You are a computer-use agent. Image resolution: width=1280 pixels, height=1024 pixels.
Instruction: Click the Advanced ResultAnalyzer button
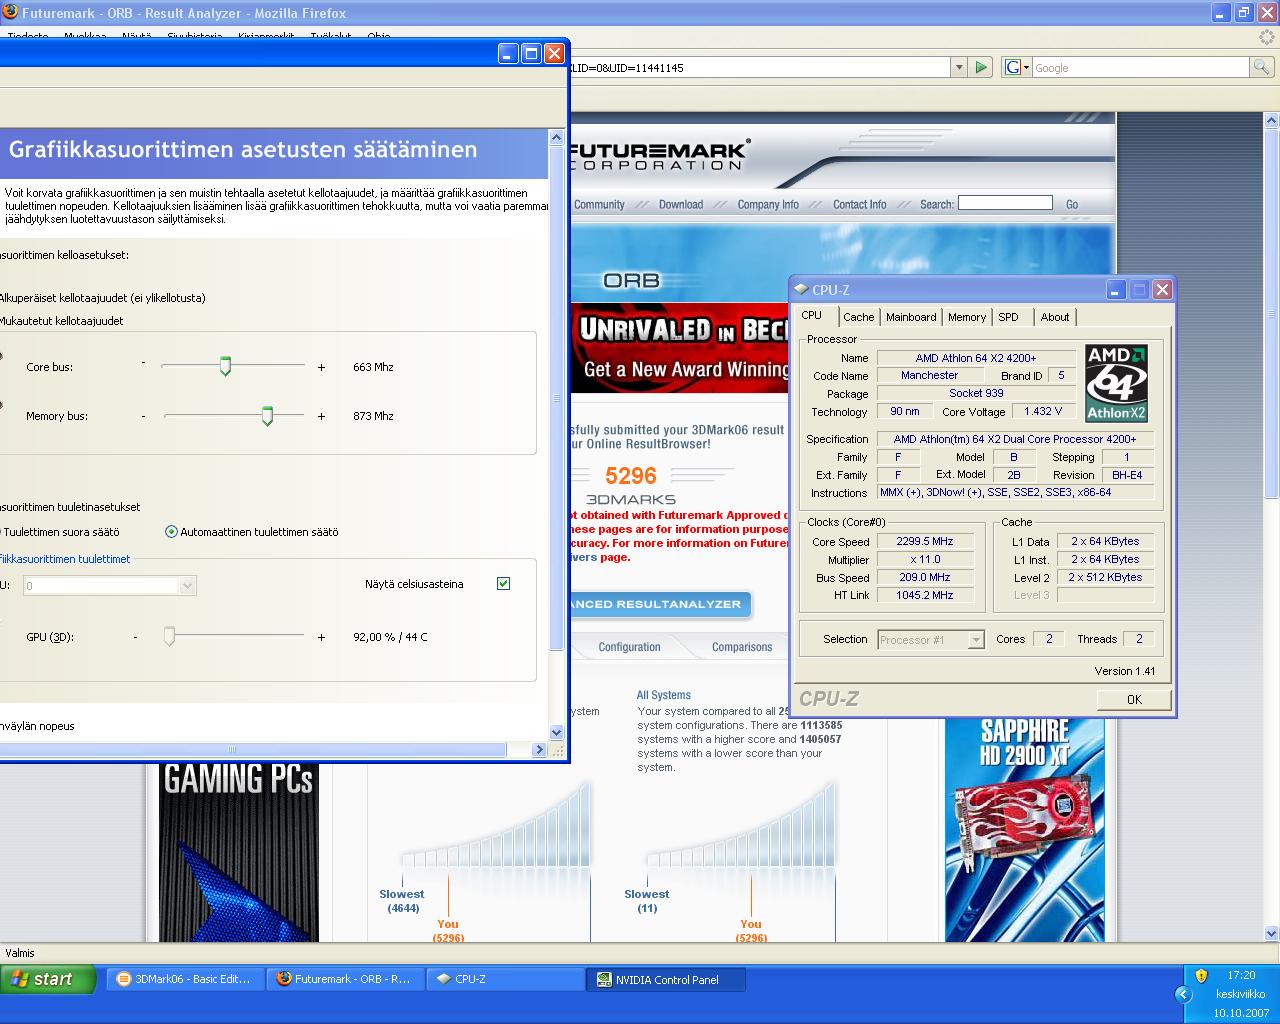[660, 604]
